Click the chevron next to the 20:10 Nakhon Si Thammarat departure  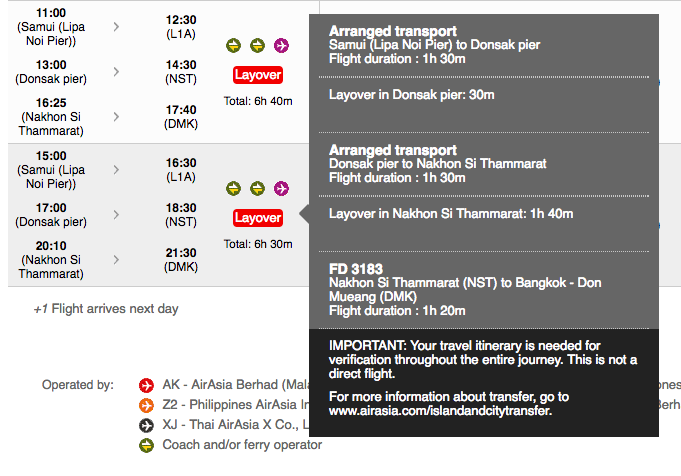click(116, 260)
